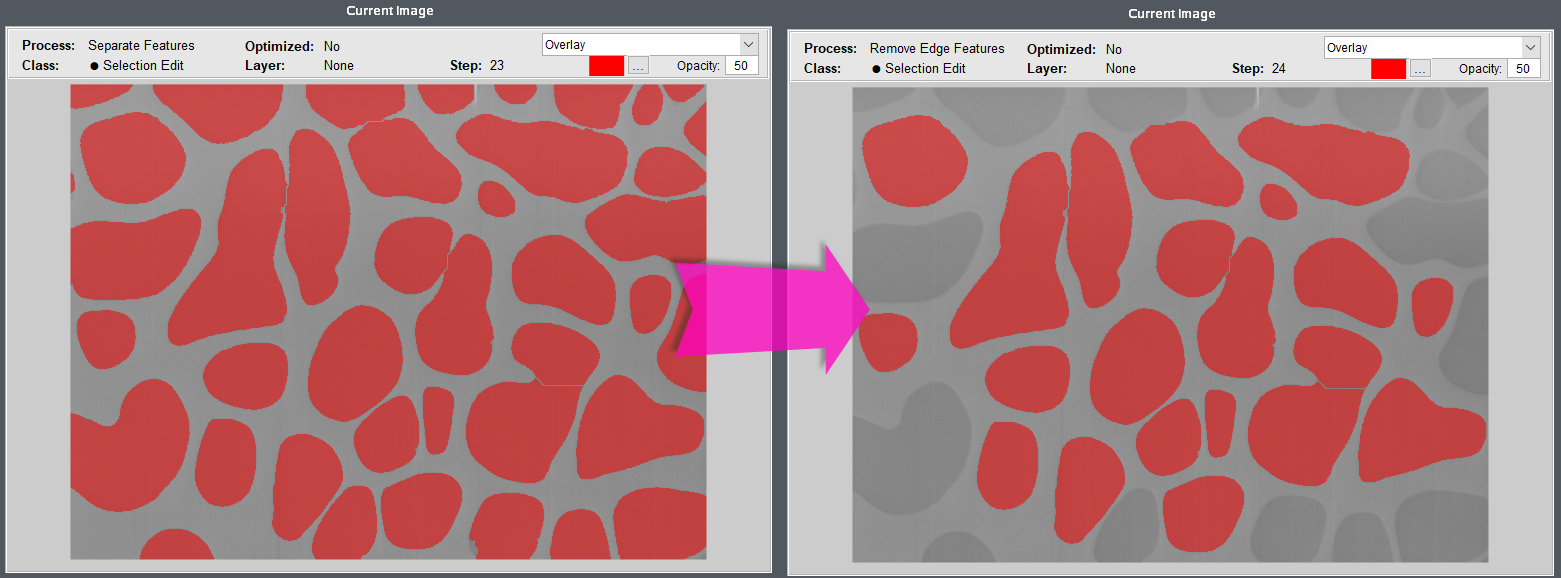
Task: Click Optimized value 'No' in left panel
Action: pyautogui.click(x=332, y=46)
